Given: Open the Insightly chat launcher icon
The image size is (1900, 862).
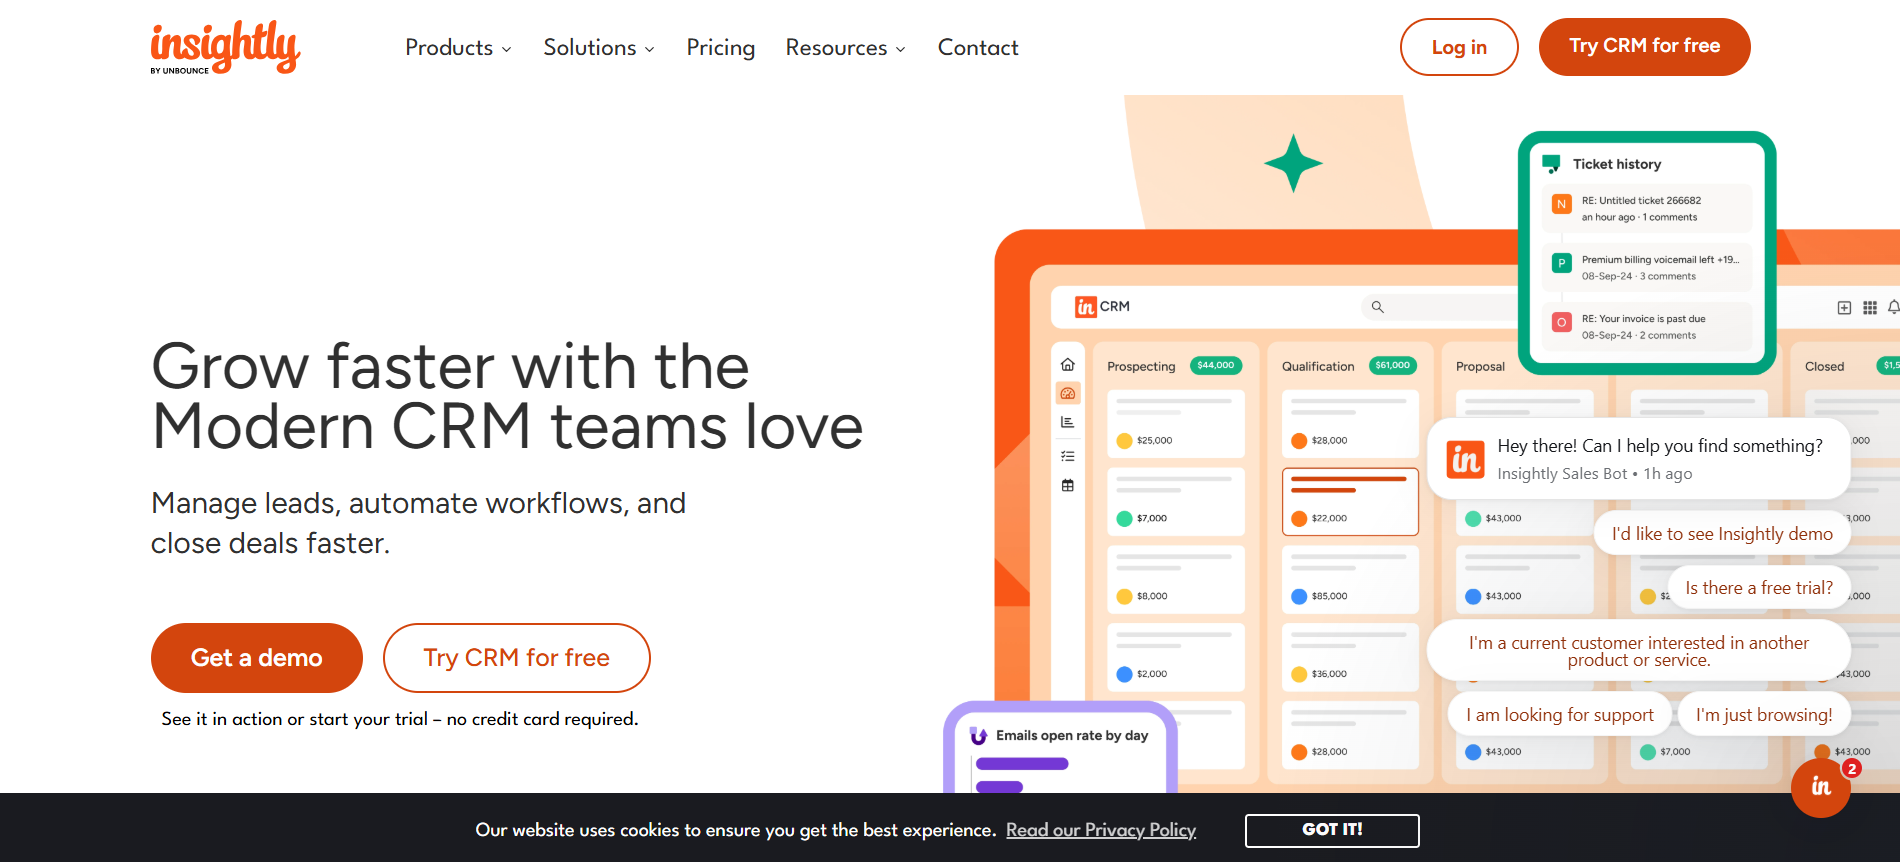Looking at the screenshot, I should (1821, 788).
